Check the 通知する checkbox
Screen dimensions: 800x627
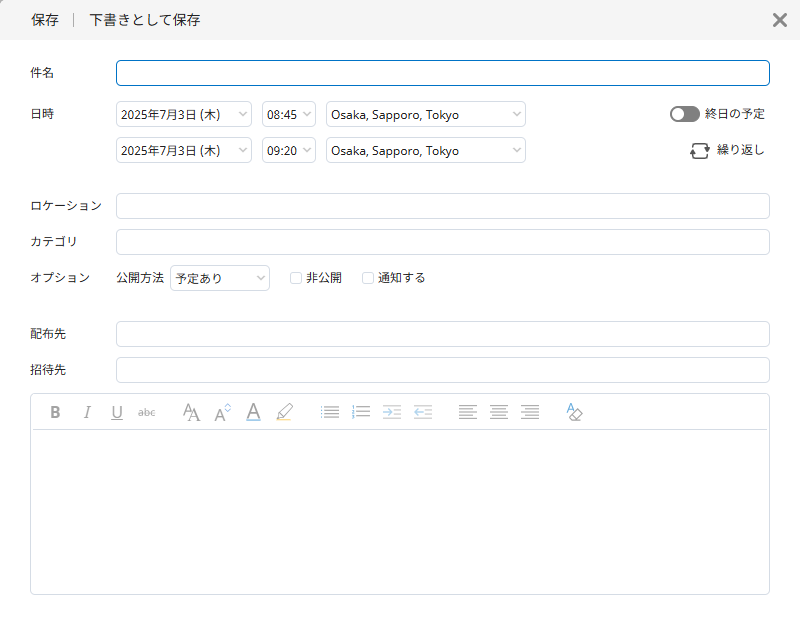pyautogui.click(x=368, y=278)
